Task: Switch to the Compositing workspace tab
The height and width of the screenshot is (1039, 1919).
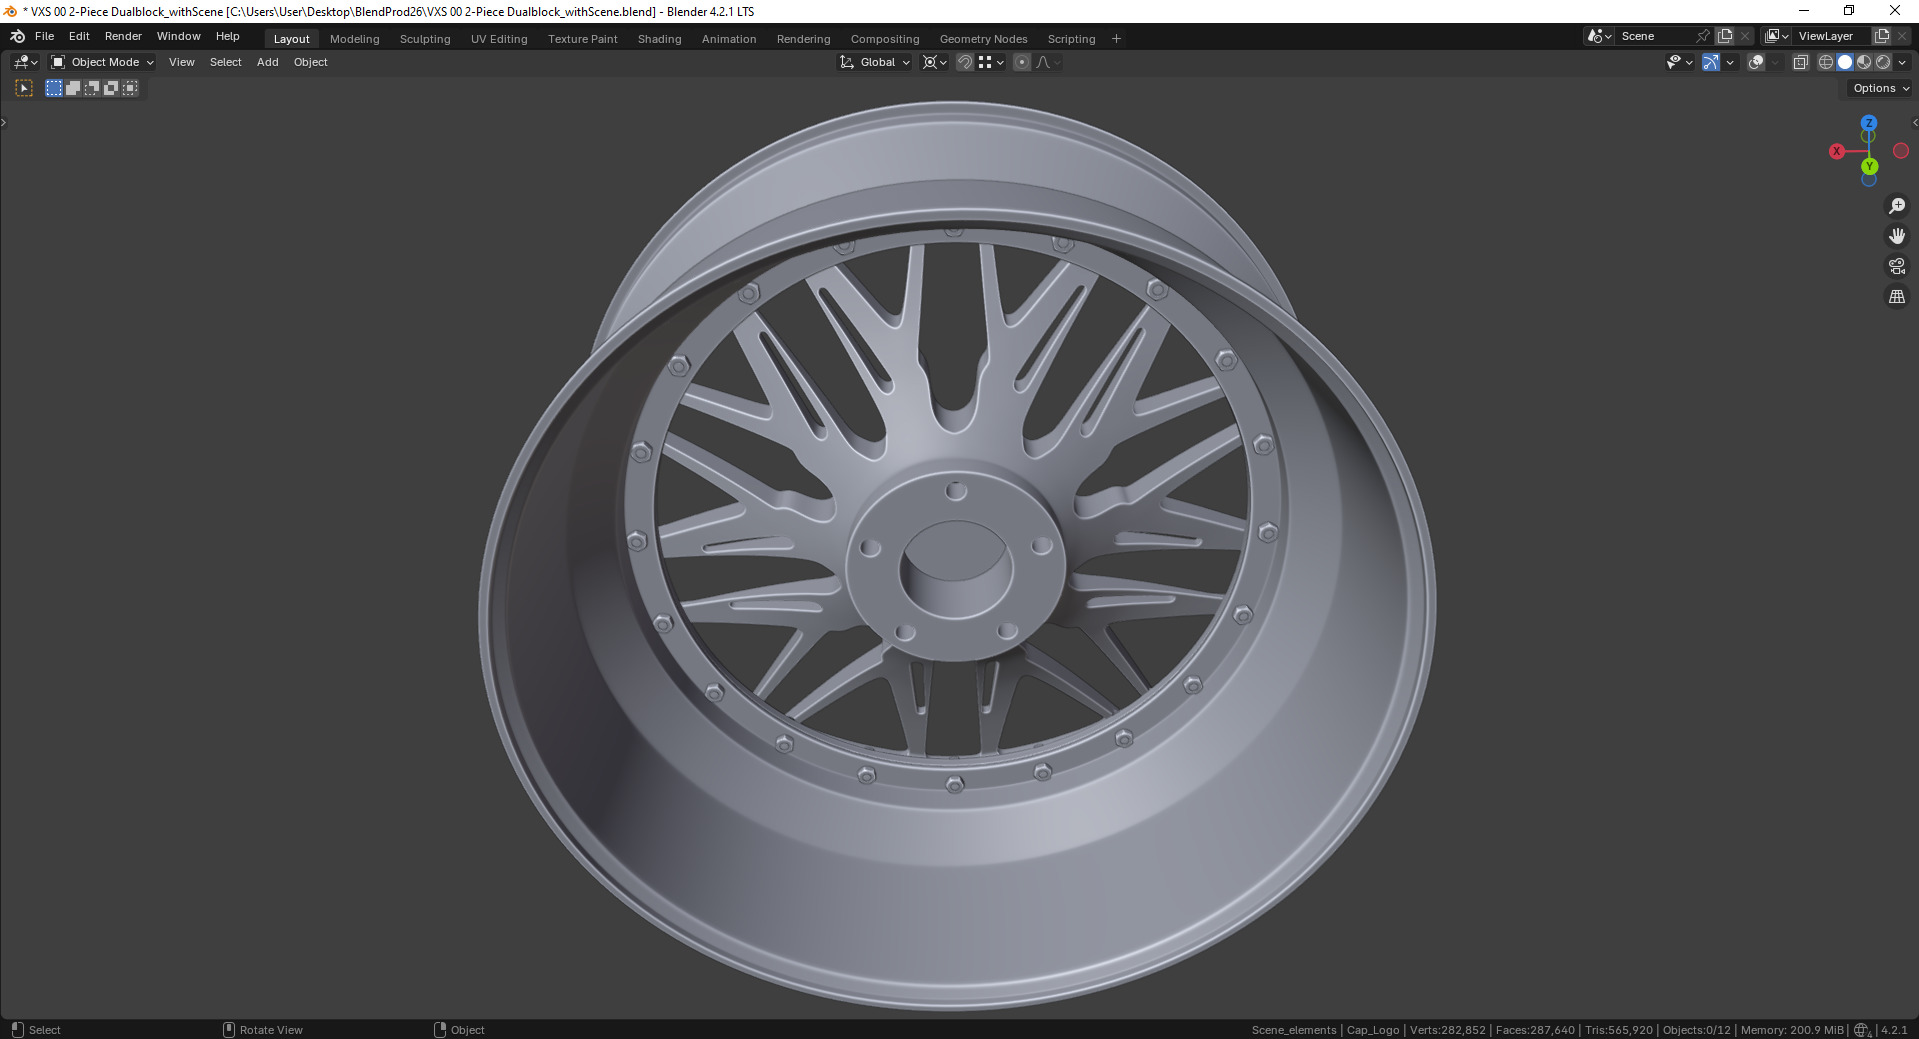Action: point(884,39)
